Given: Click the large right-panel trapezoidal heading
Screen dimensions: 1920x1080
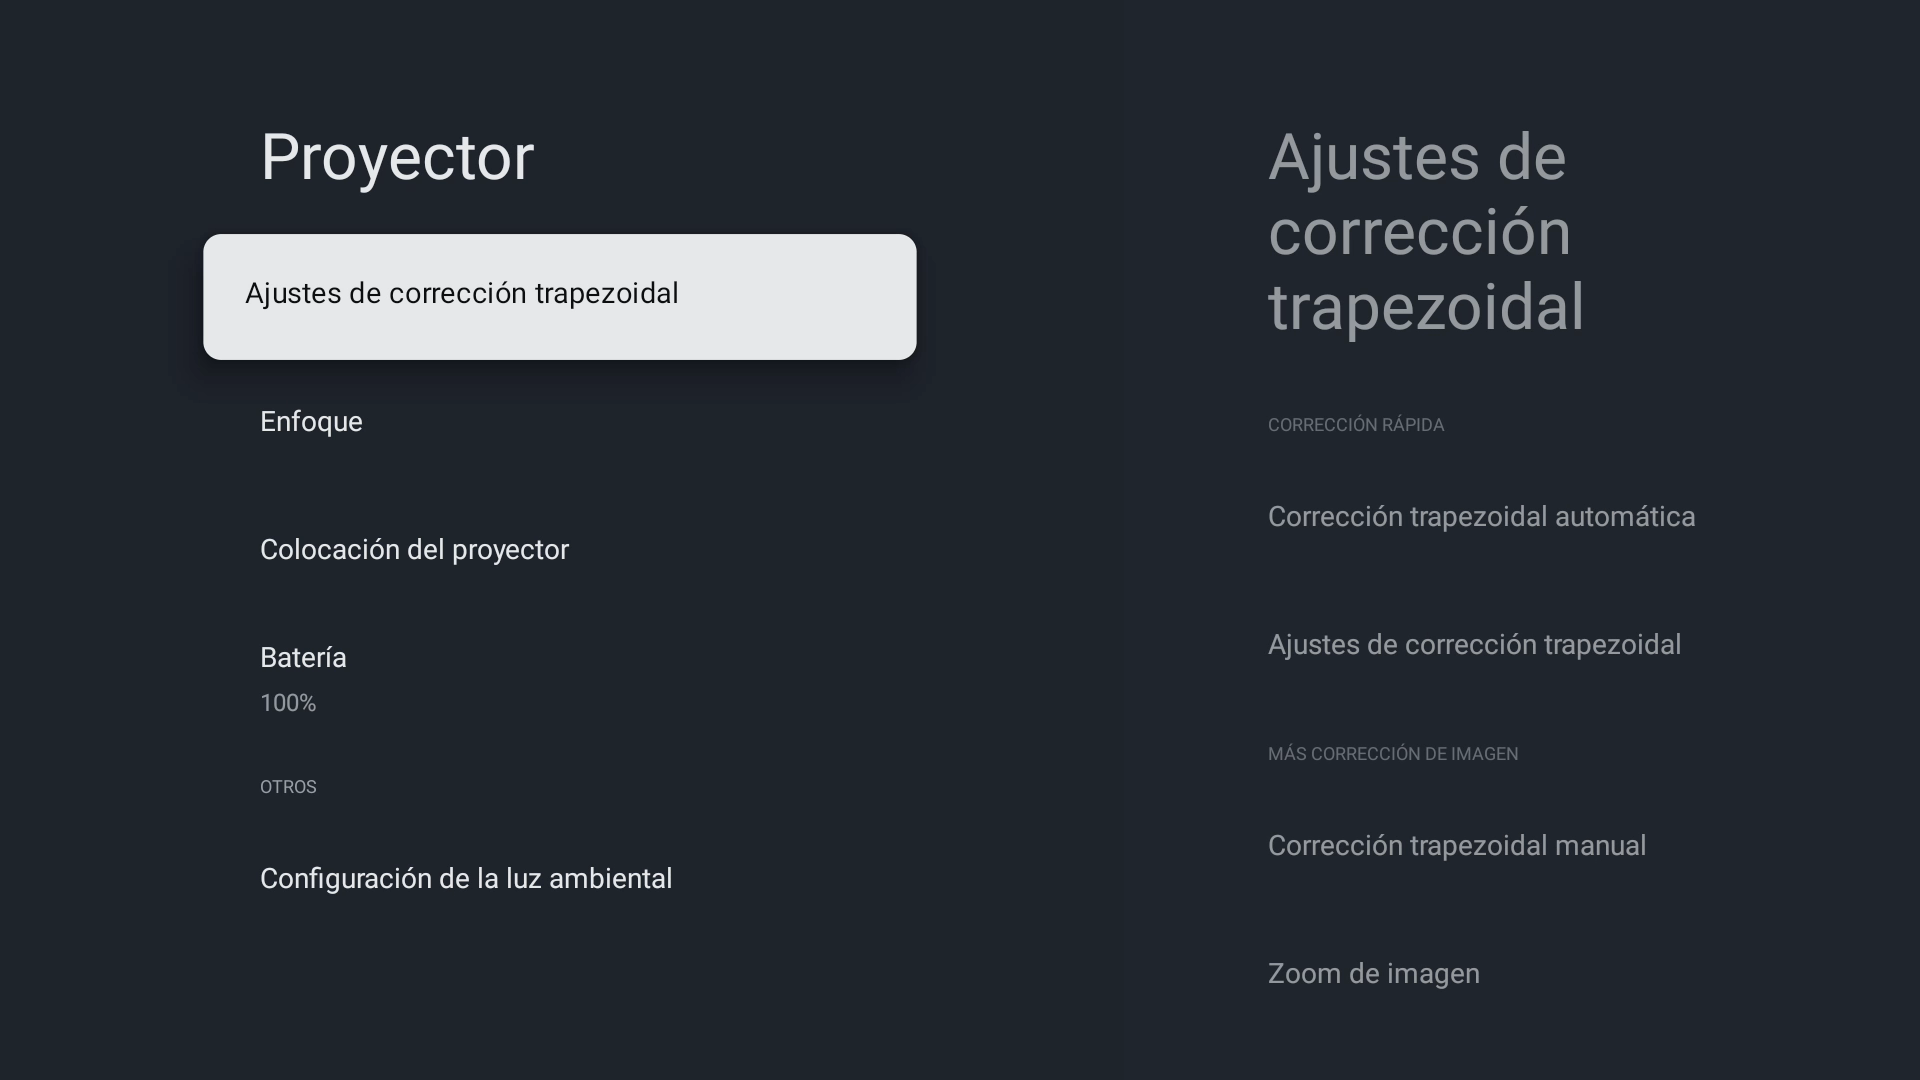Looking at the screenshot, I should (1426, 232).
